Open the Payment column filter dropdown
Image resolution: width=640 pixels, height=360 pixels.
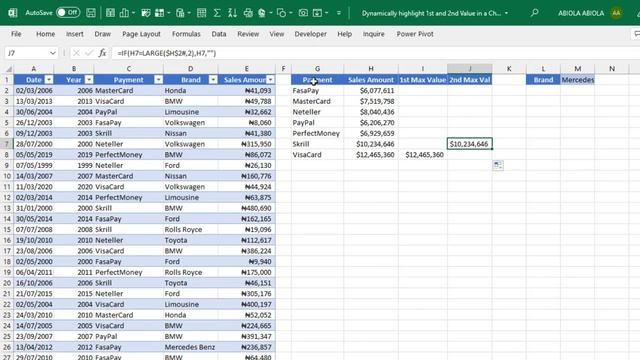point(158,80)
